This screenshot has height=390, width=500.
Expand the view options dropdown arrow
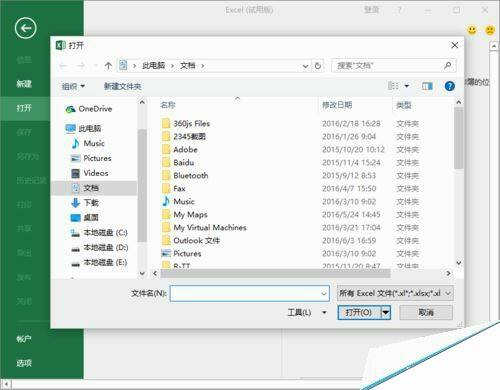(x=407, y=86)
